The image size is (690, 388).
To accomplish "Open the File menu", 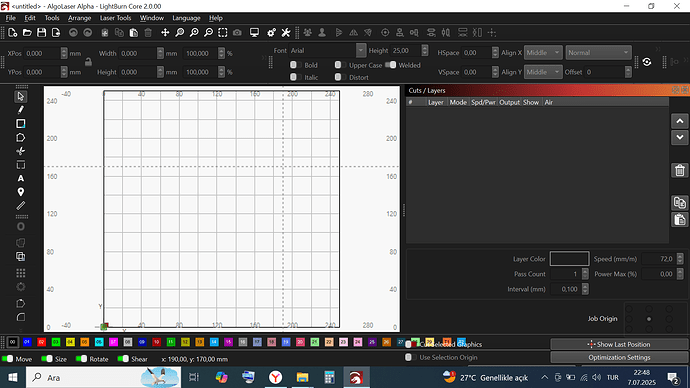I will [11, 18].
